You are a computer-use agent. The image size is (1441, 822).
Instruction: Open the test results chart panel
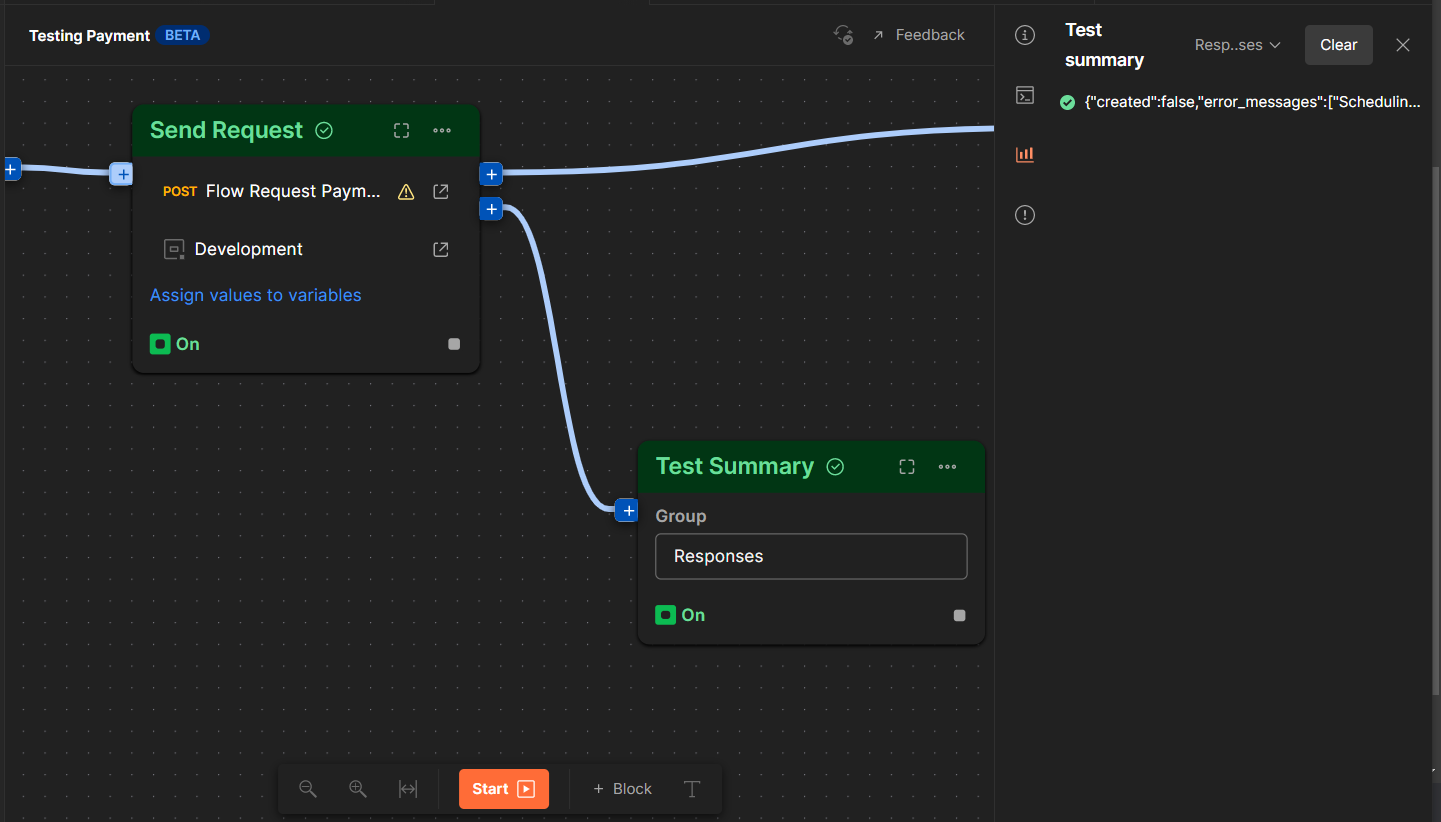[1024, 154]
